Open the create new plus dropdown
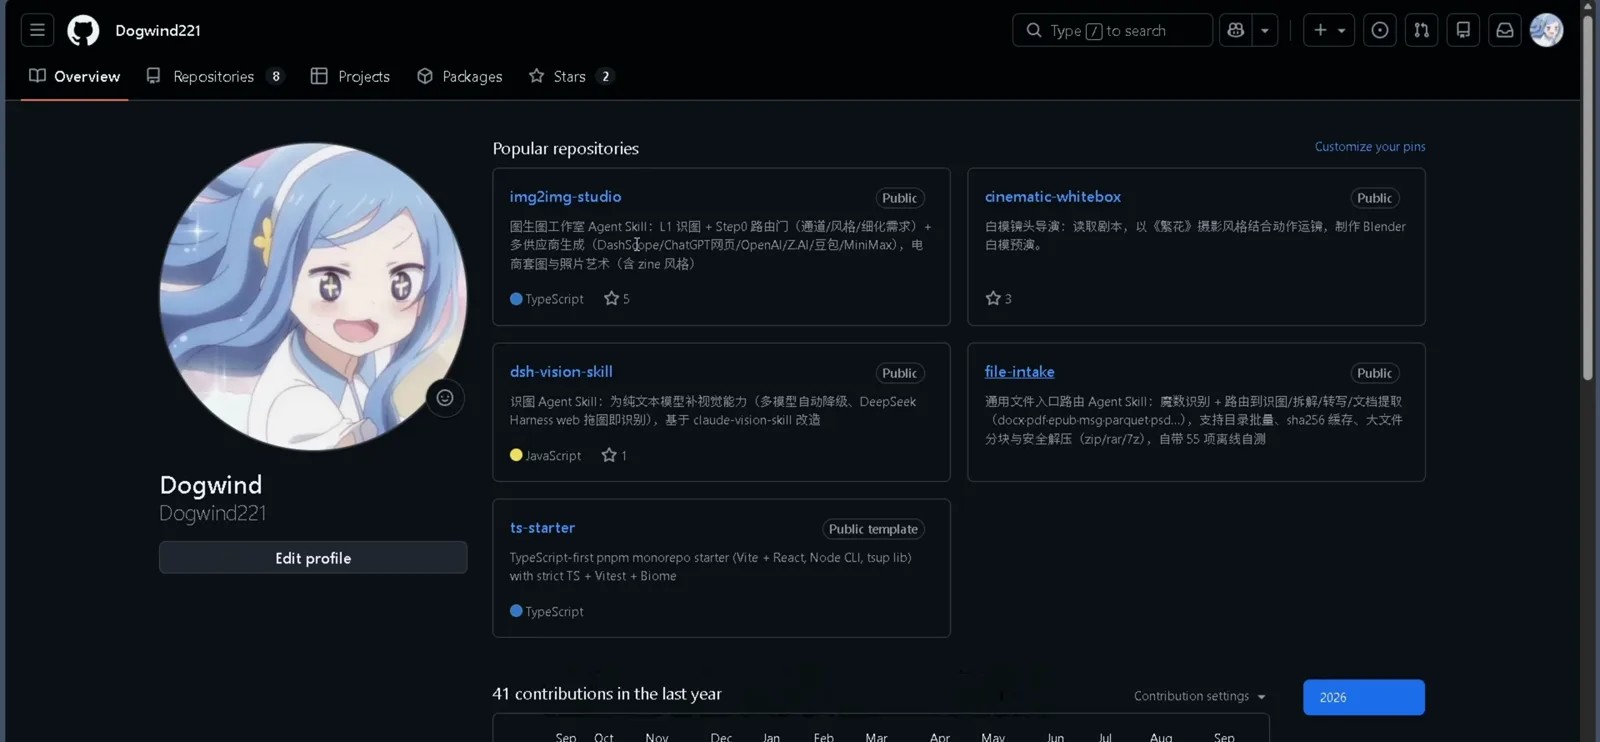The width and height of the screenshot is (1600, 742). pos(1329,30)
